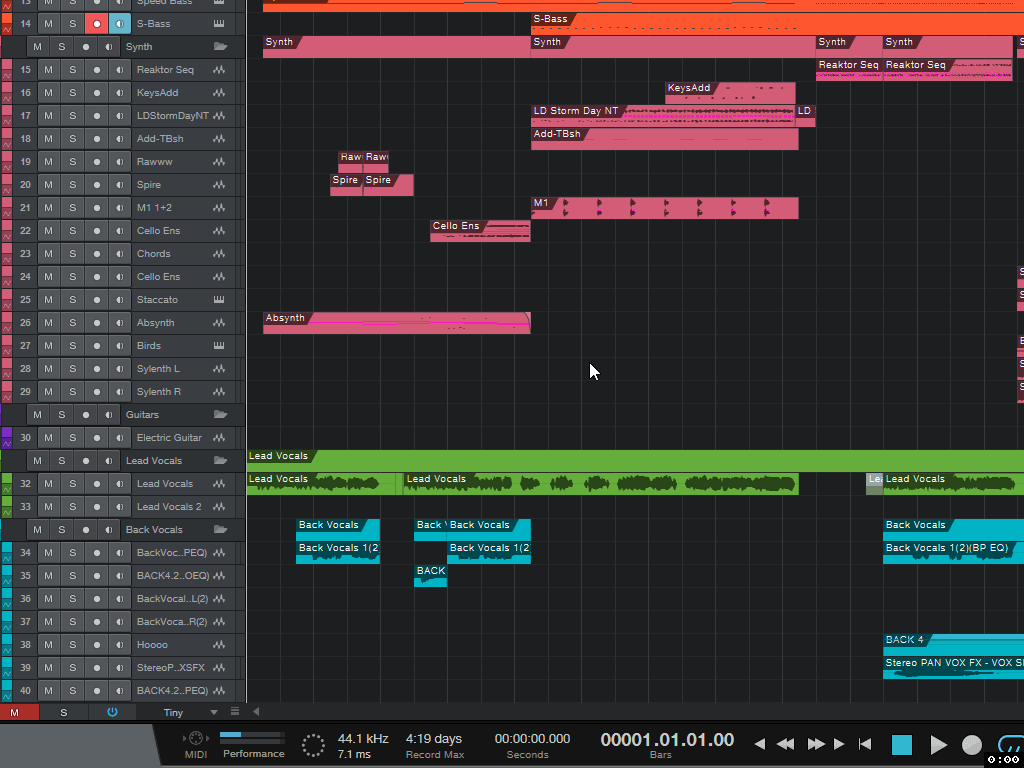The height and width of the screenshot is (768, 1024).
Task: Open the MIDI monitor icon in transport
Action: (195, 738)
